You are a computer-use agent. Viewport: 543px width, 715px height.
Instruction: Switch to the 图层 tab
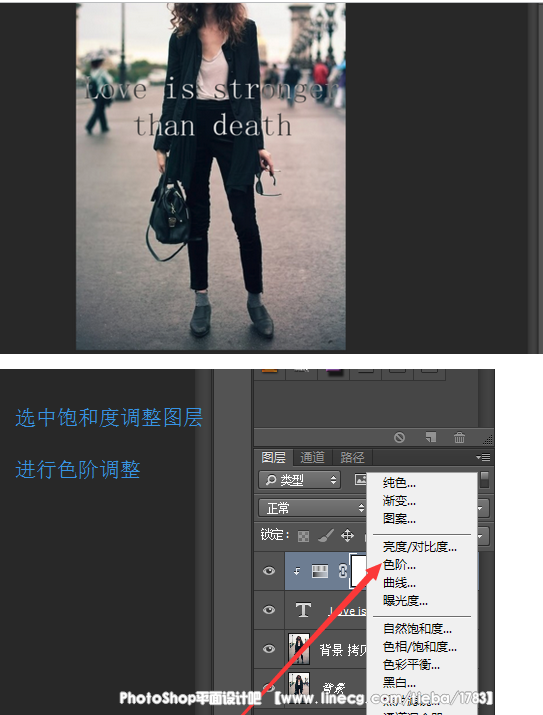273,457
